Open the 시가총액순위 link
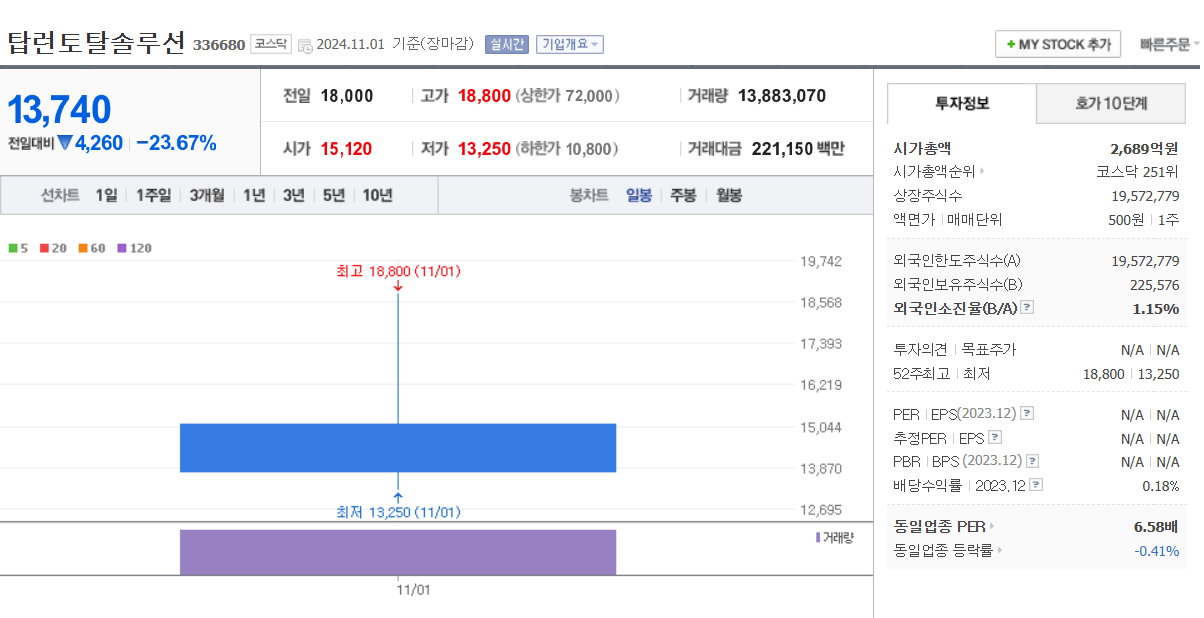The image size is (1204, 618). pos(934,171)
